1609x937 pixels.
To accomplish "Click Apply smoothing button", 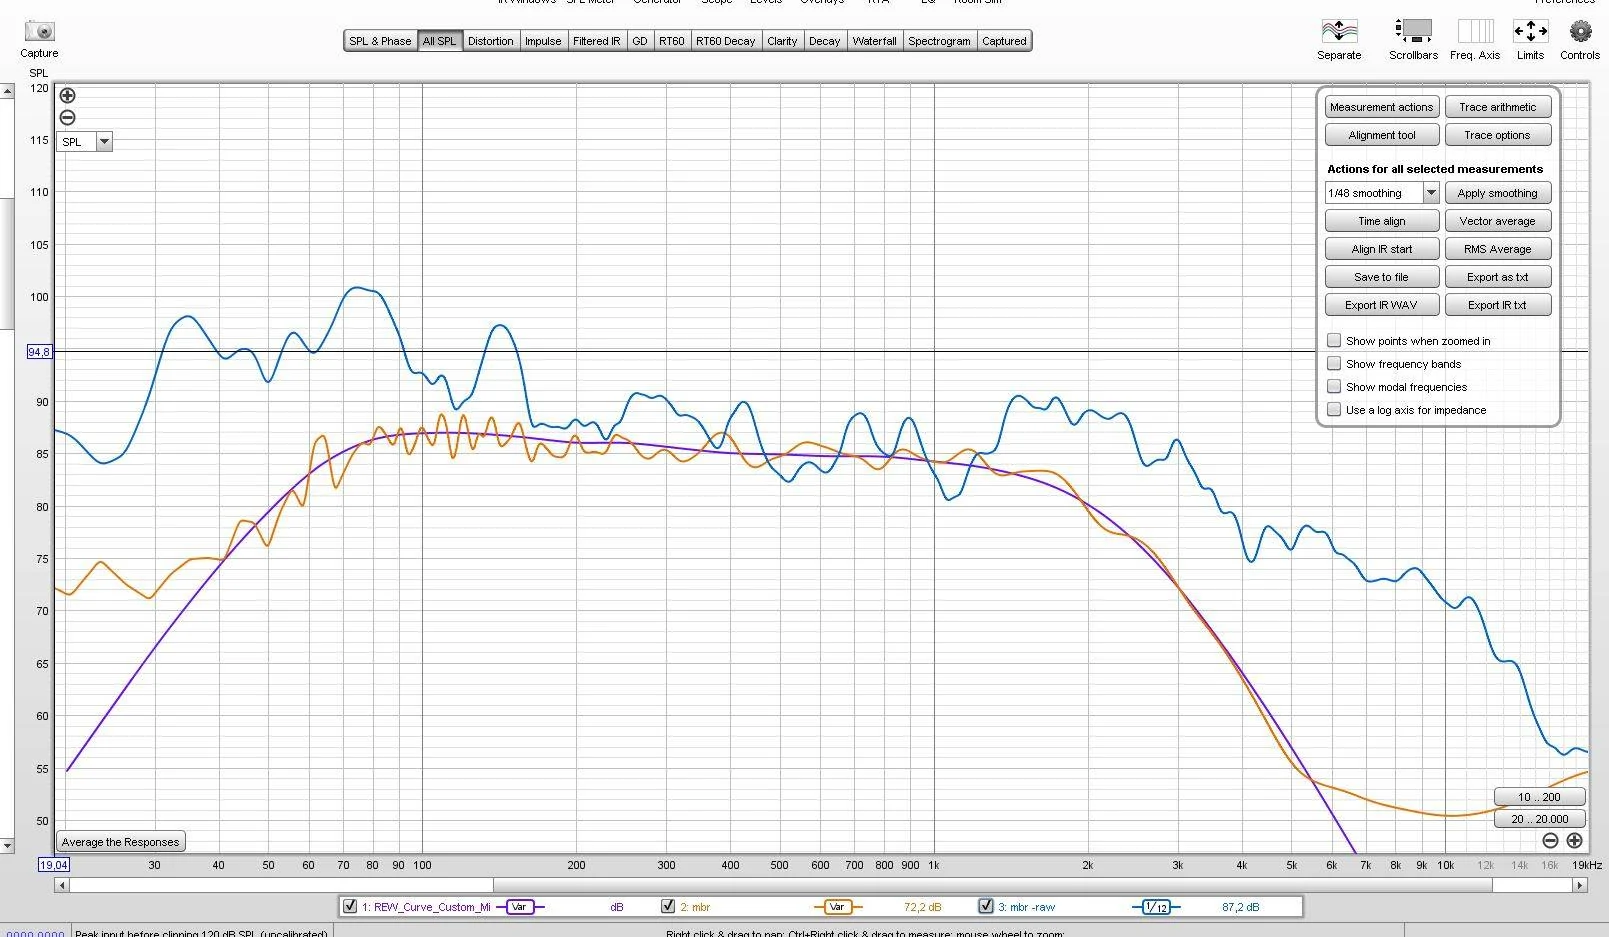I will 1497,193.
